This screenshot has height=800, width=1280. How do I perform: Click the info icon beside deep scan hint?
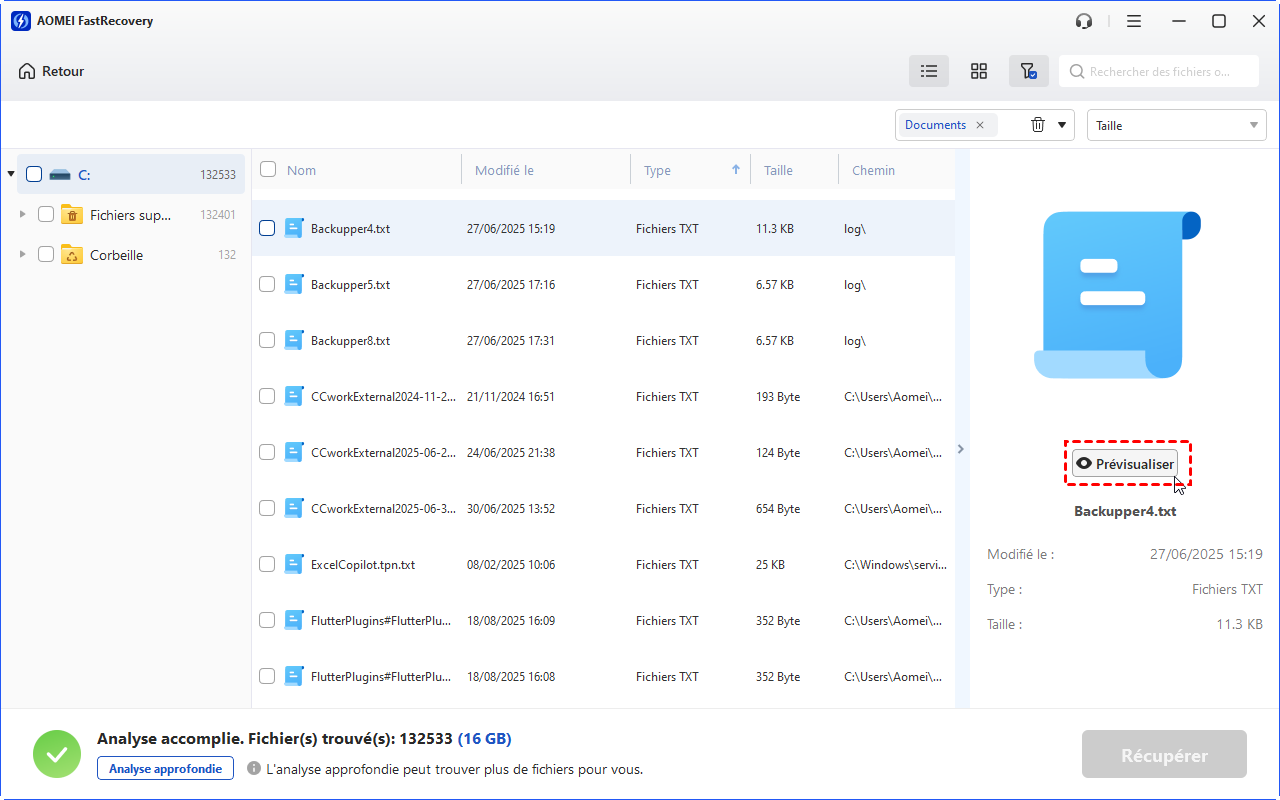254,769
